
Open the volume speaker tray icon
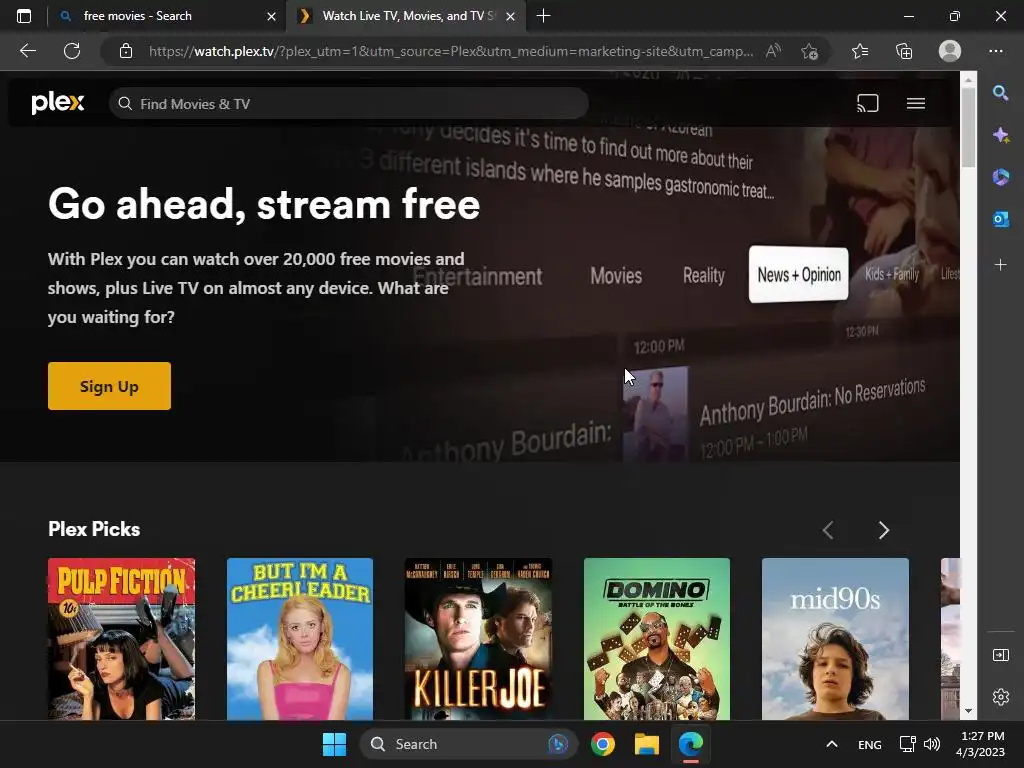[x=932, y=744]
